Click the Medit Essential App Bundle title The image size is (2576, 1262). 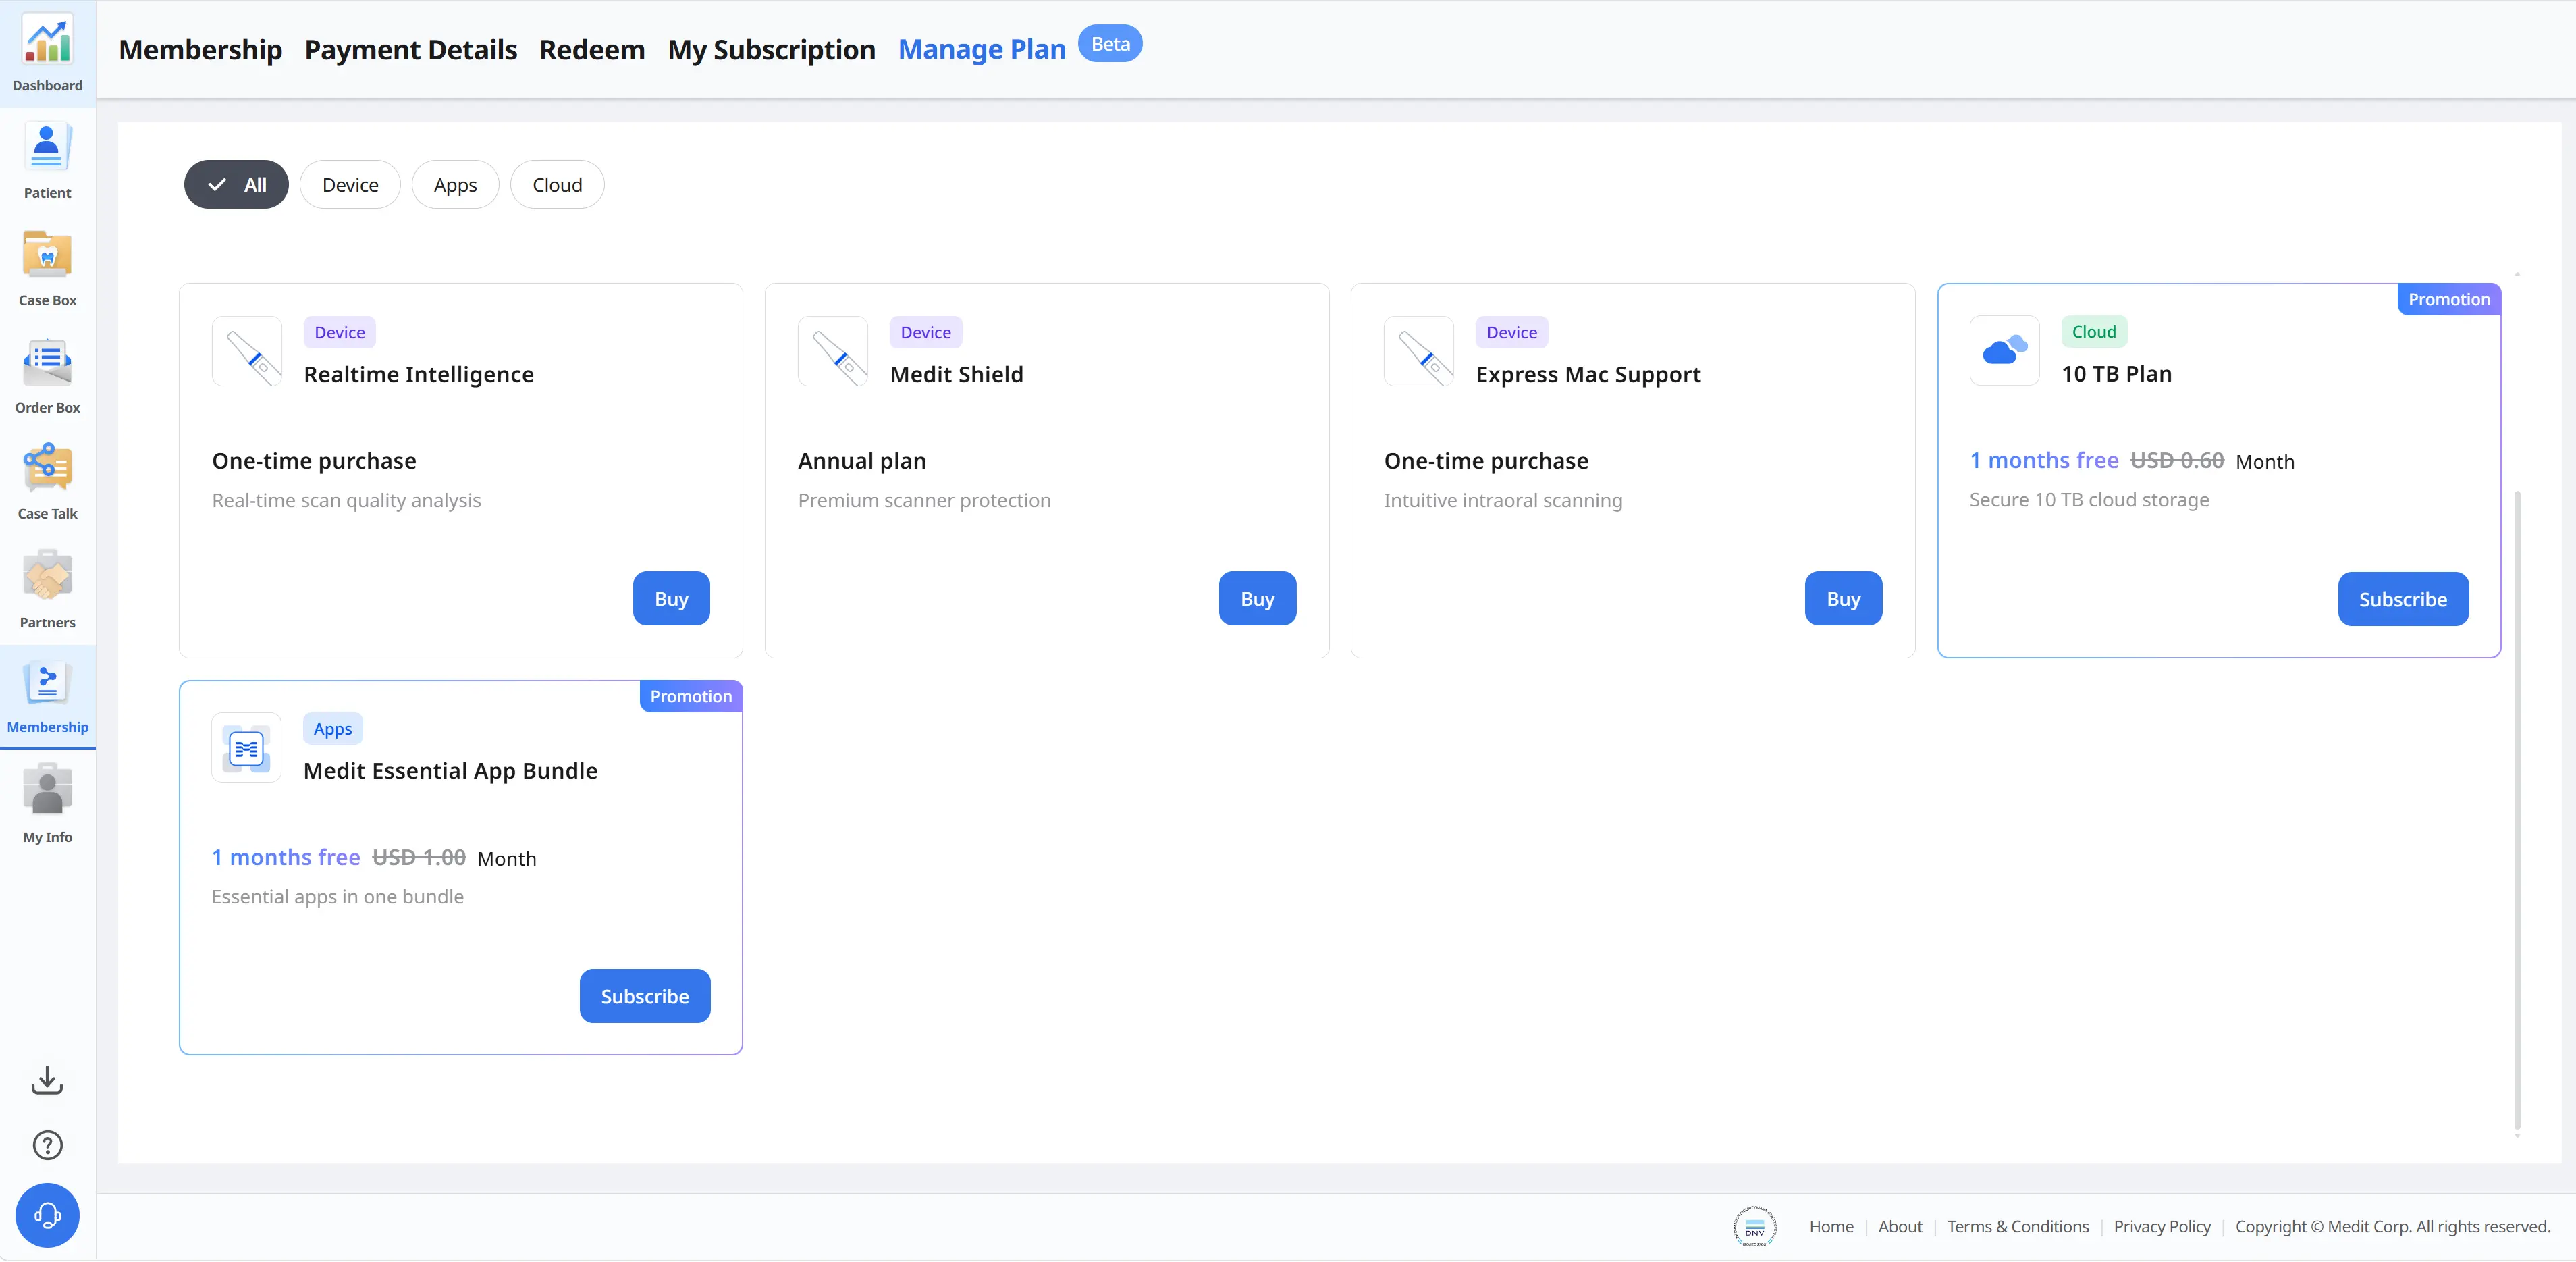click(450, 770)
